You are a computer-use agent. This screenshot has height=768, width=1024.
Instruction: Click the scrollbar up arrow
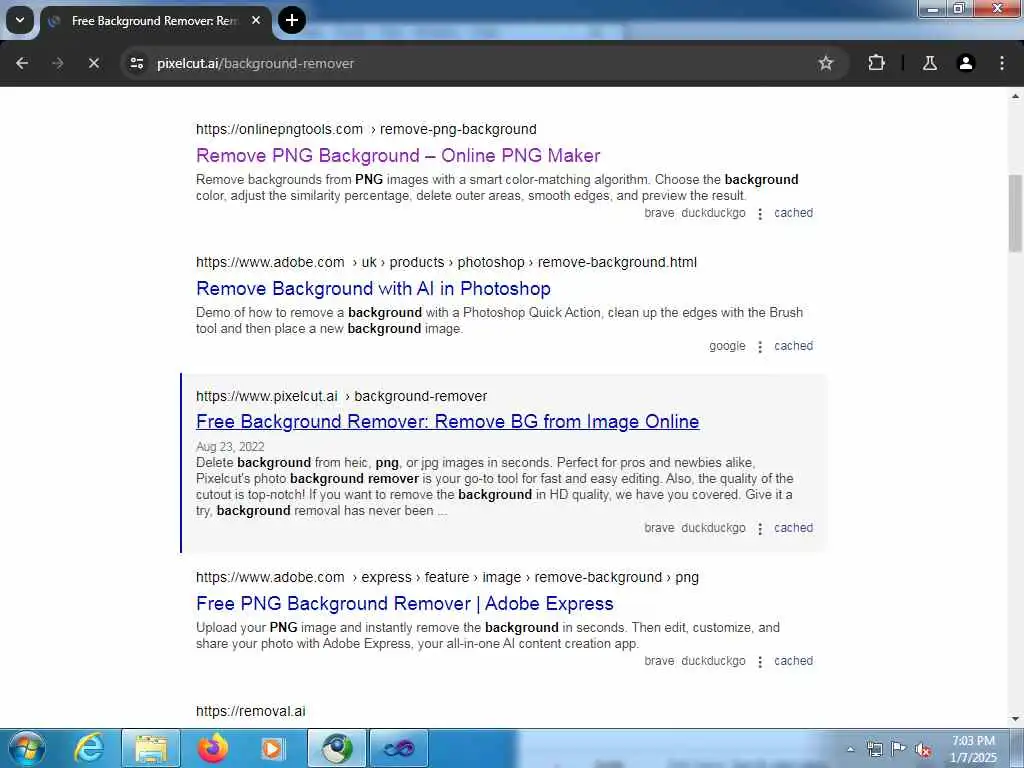click(x=1015, y=97)
